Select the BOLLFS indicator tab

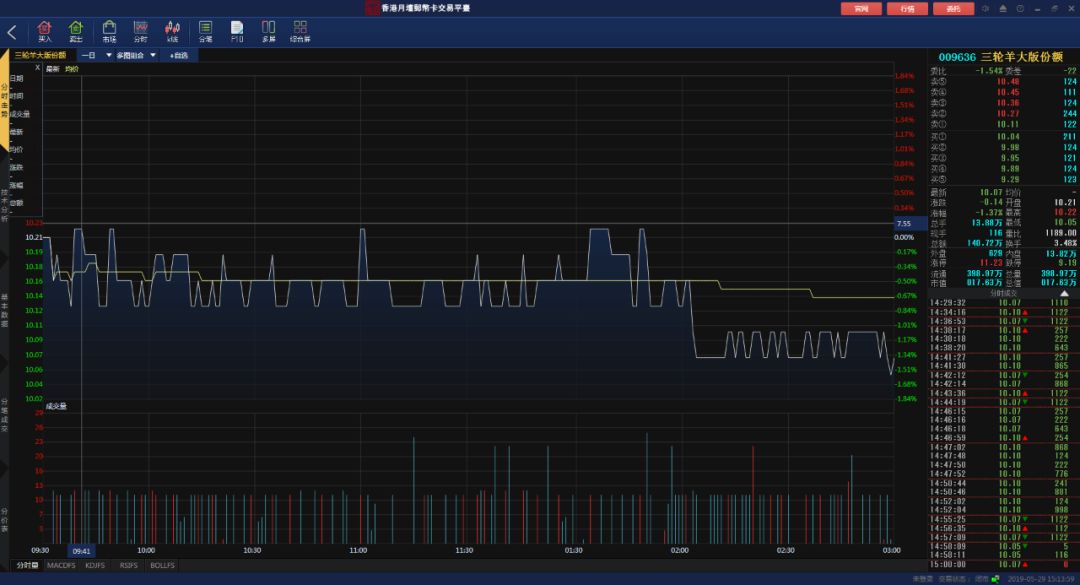click(x=163, y=565)
